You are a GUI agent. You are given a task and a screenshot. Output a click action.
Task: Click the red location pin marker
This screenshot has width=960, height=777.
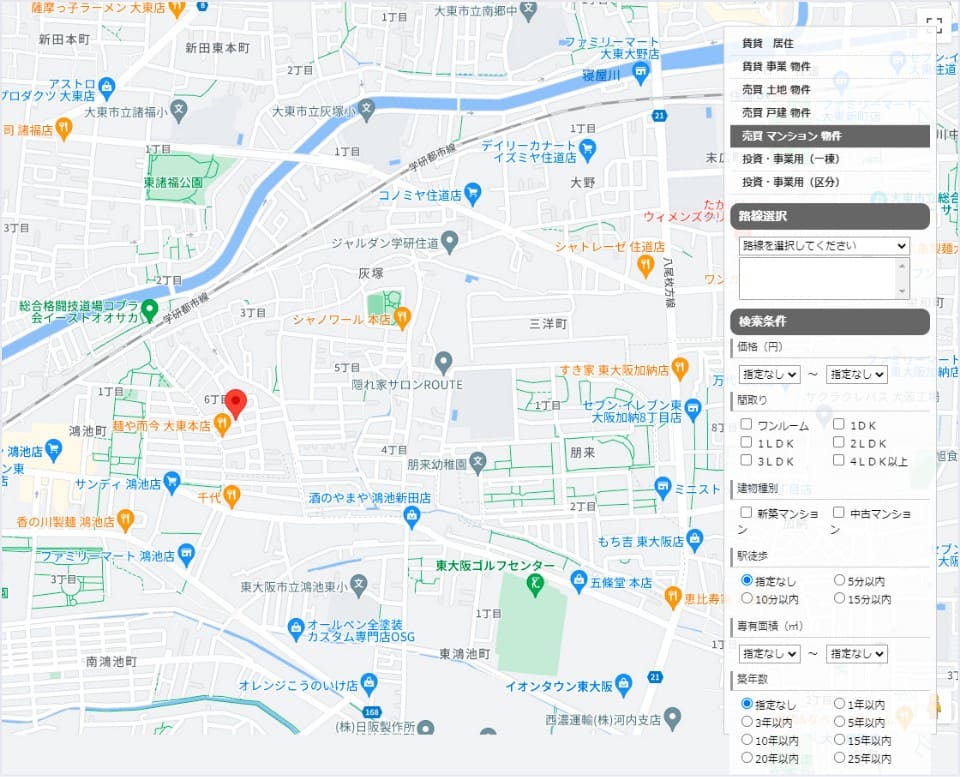pos(236,404)
